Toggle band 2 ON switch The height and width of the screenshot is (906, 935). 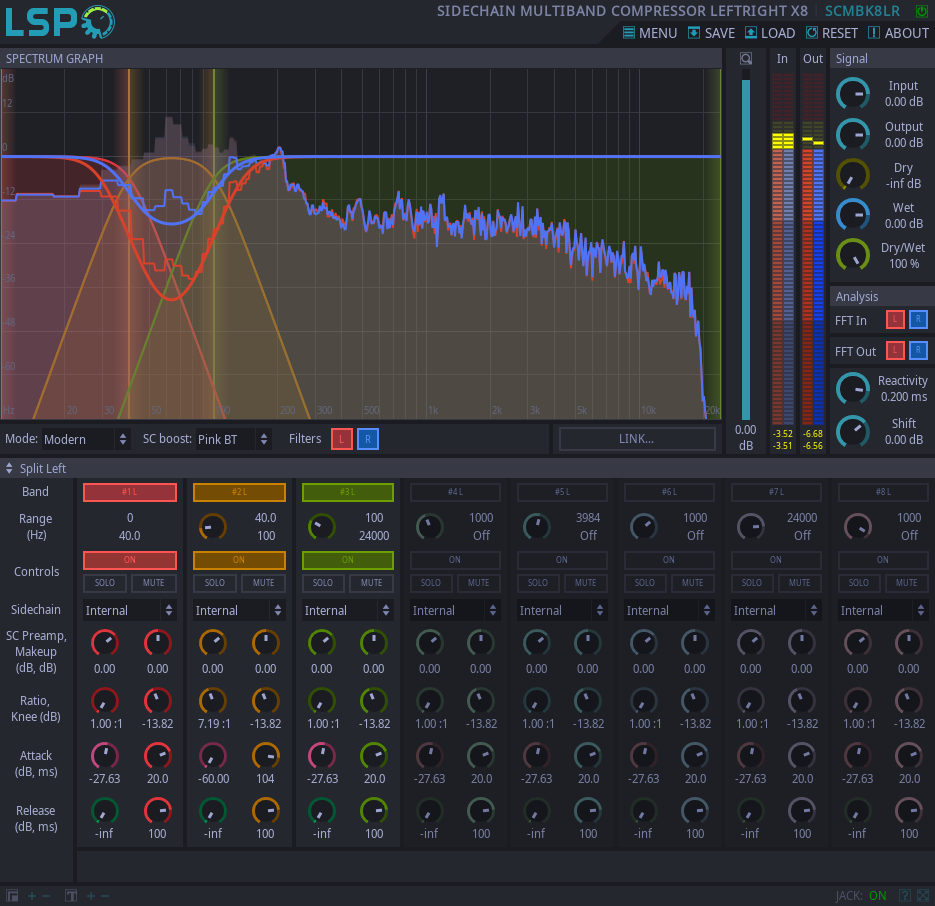click(x=239, y=560)
